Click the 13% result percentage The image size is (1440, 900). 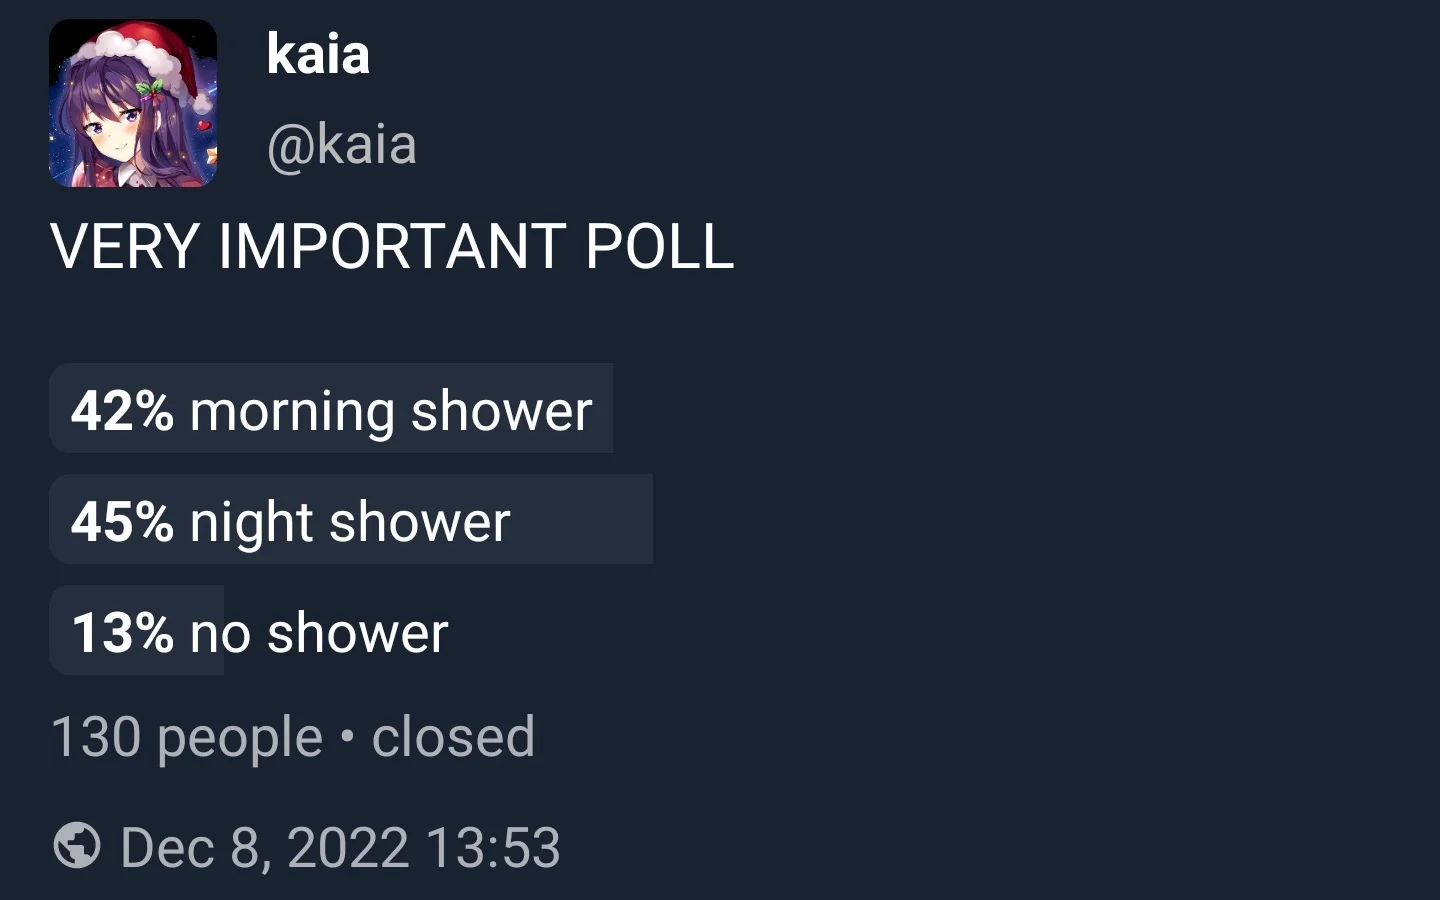point(122,632)
